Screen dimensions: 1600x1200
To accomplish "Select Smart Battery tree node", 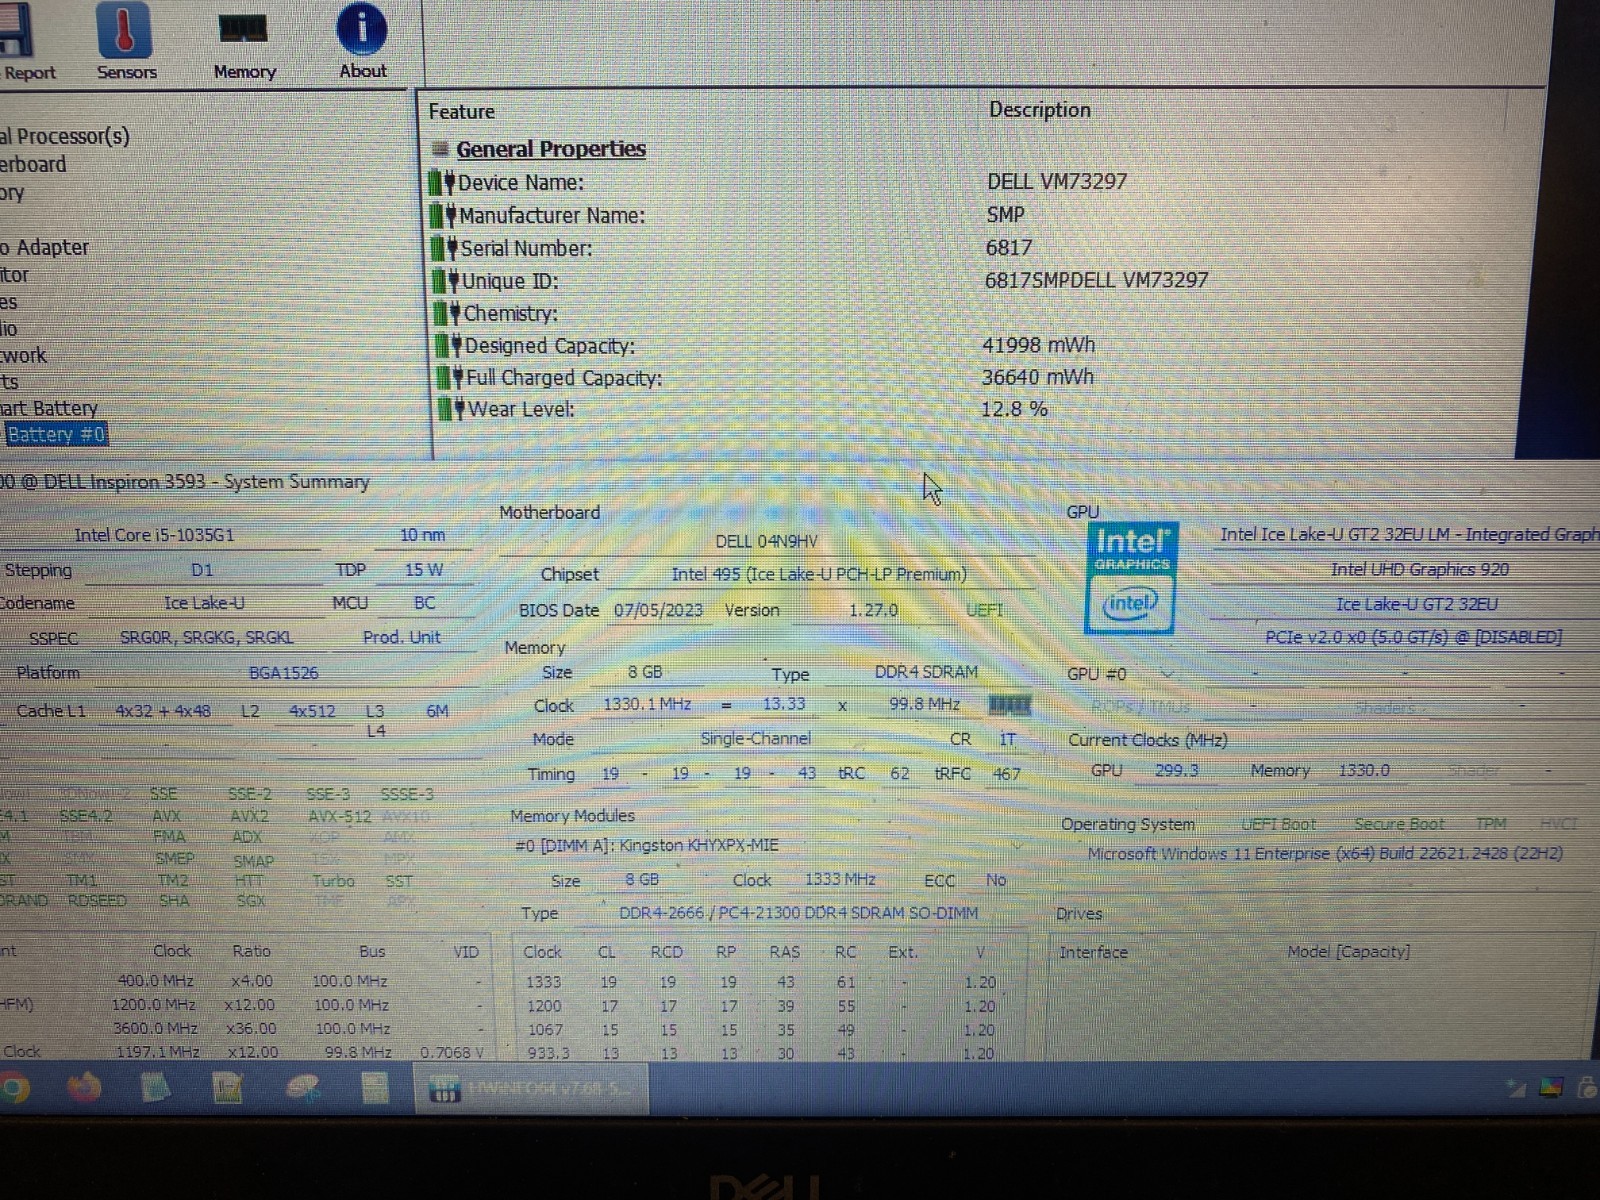I will click(49, 408).
